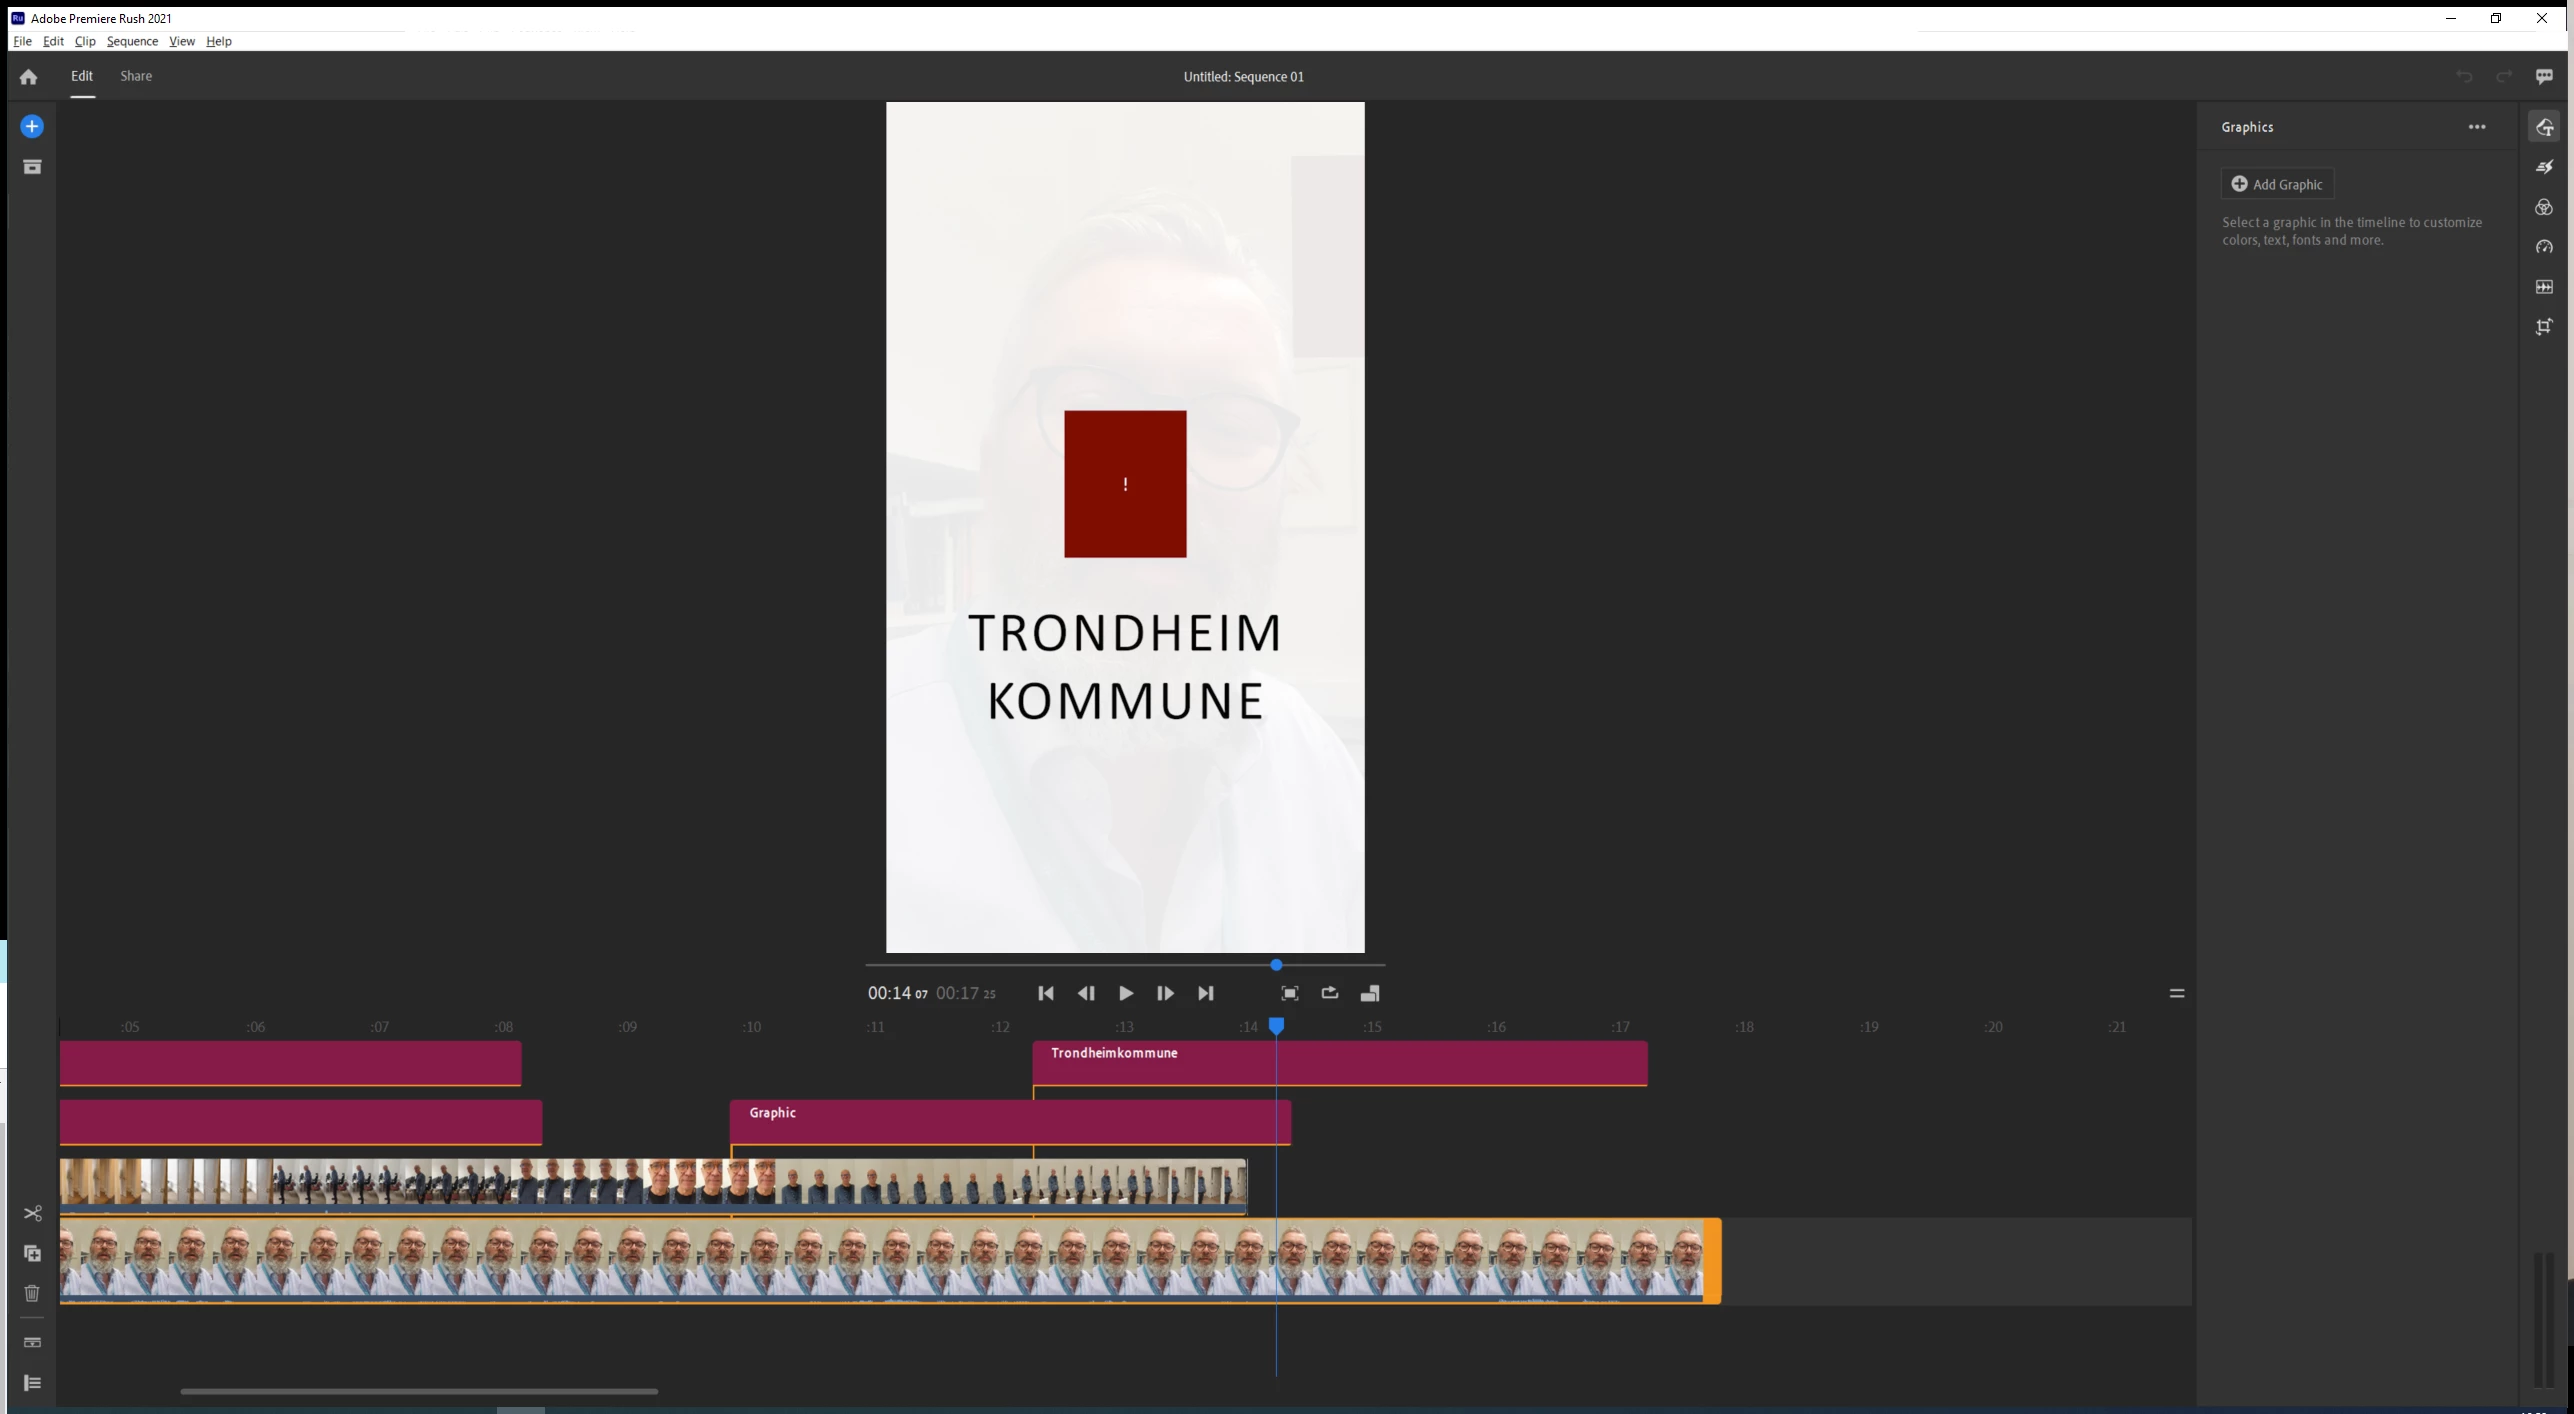Click the duplicate clip icon
This screenshot has width=2574, height=1414.
[32, 1253]
